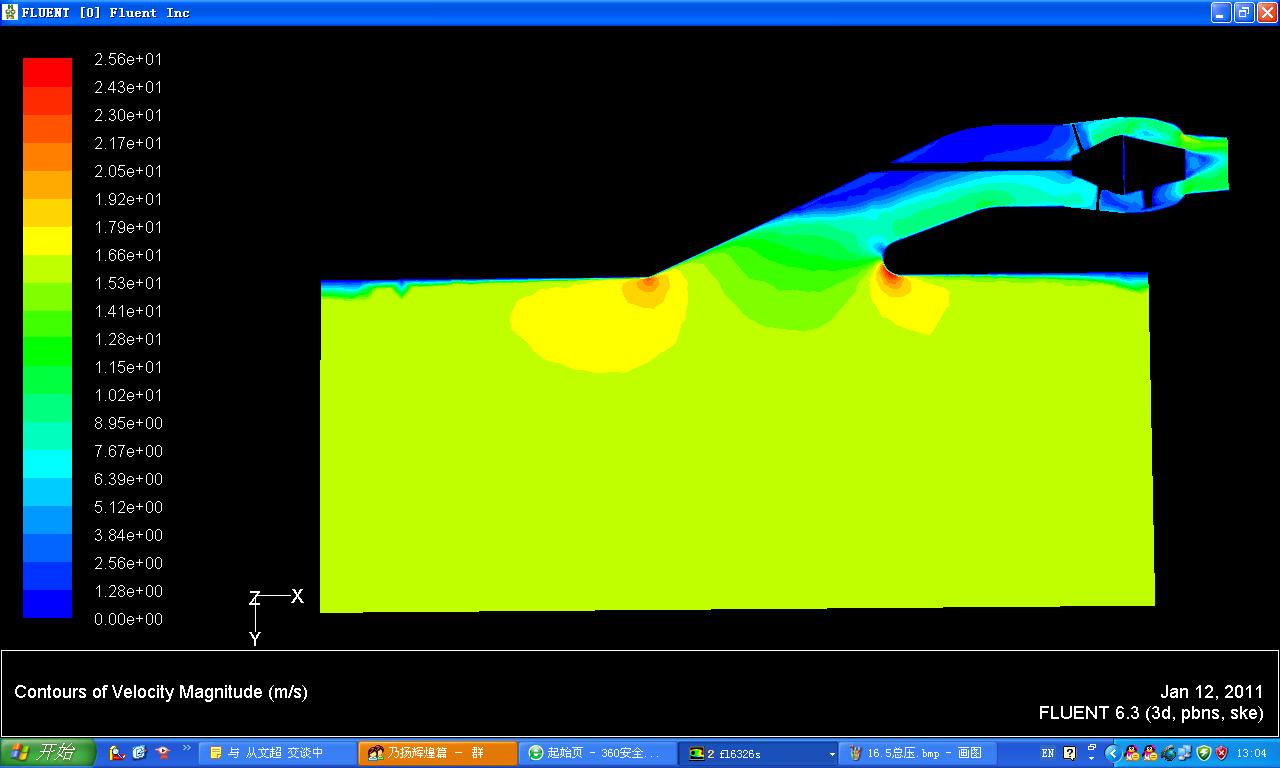Screen dimensions: 1280x768
Task: Open the Windows Start button
Action: 48,753
